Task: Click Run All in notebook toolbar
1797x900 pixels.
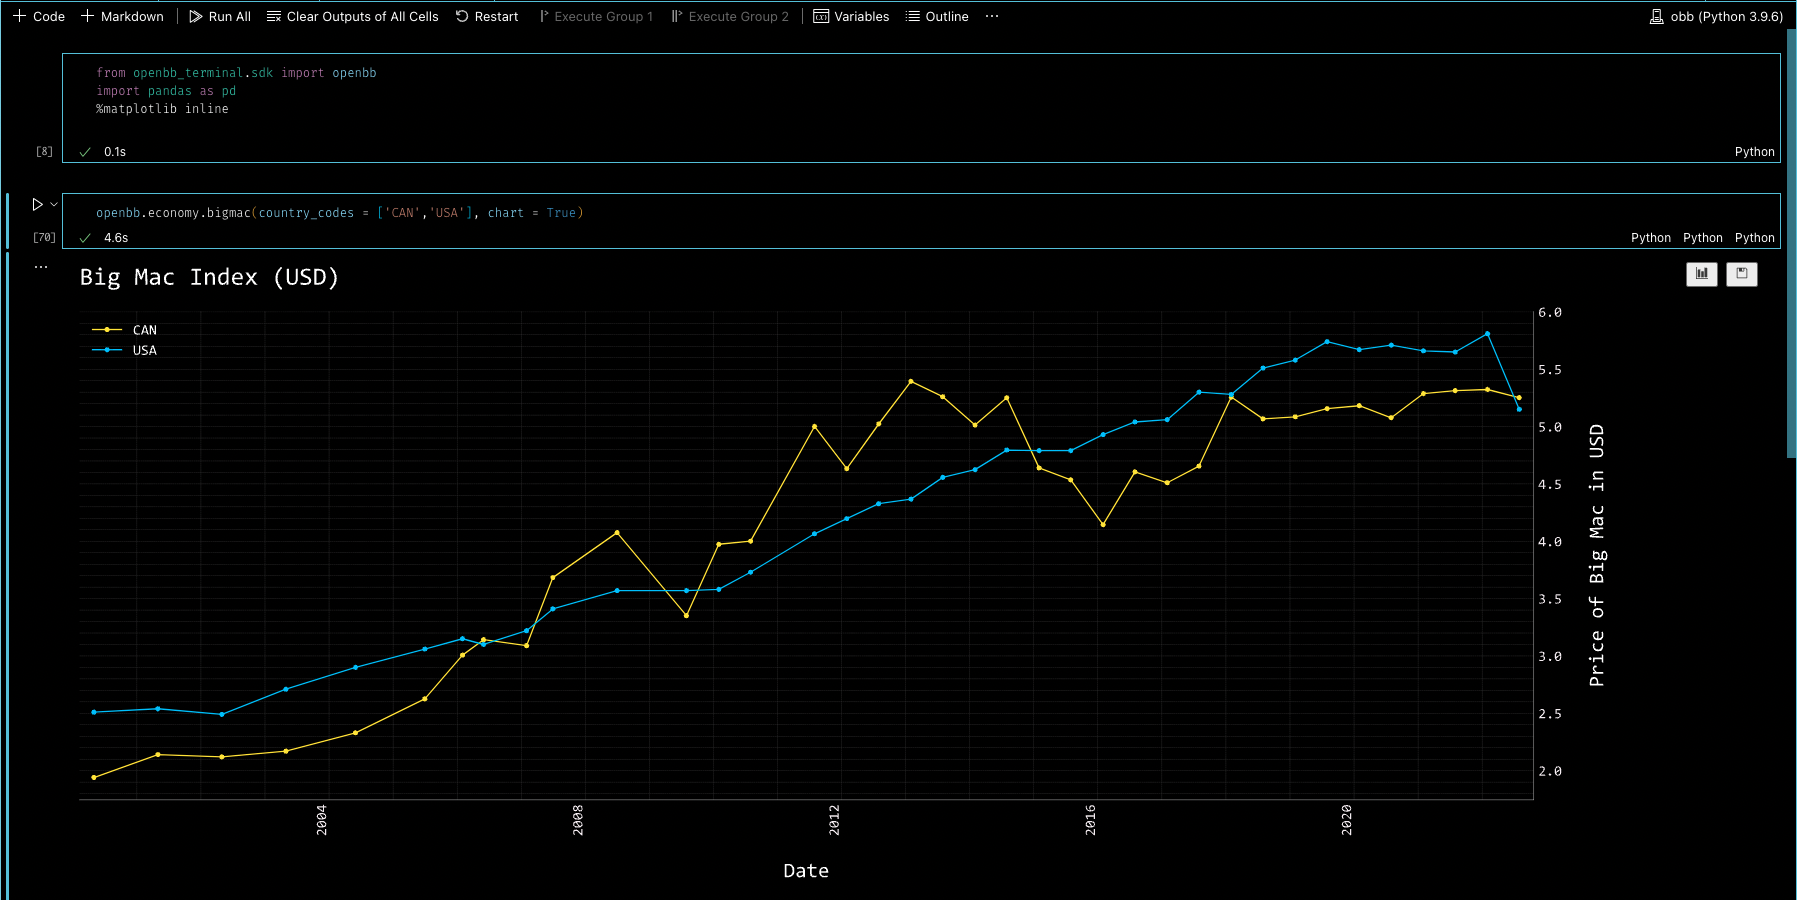Action: click(x=220, y=16)
